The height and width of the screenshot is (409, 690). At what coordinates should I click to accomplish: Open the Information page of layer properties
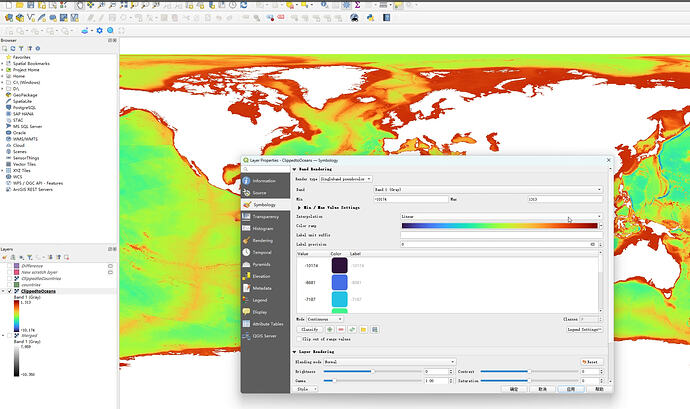(x=263, y=181)
